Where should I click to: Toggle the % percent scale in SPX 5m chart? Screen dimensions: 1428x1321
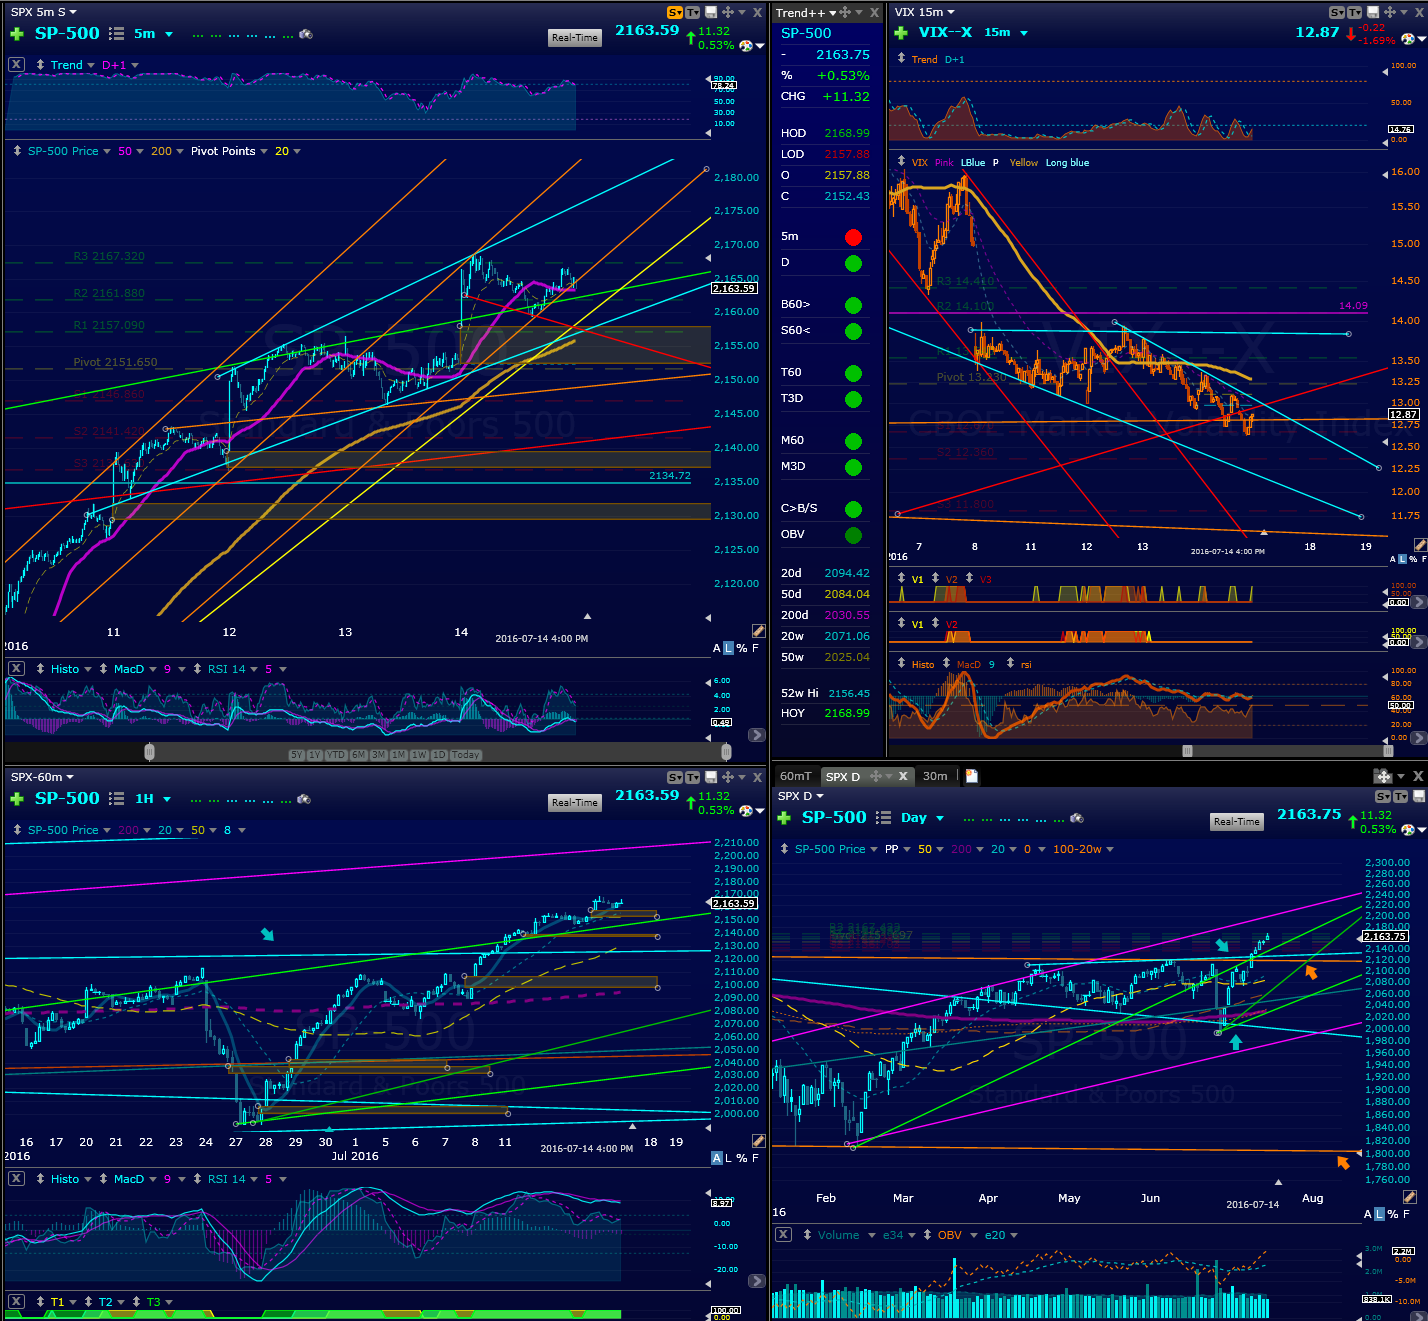click(742, 648)
